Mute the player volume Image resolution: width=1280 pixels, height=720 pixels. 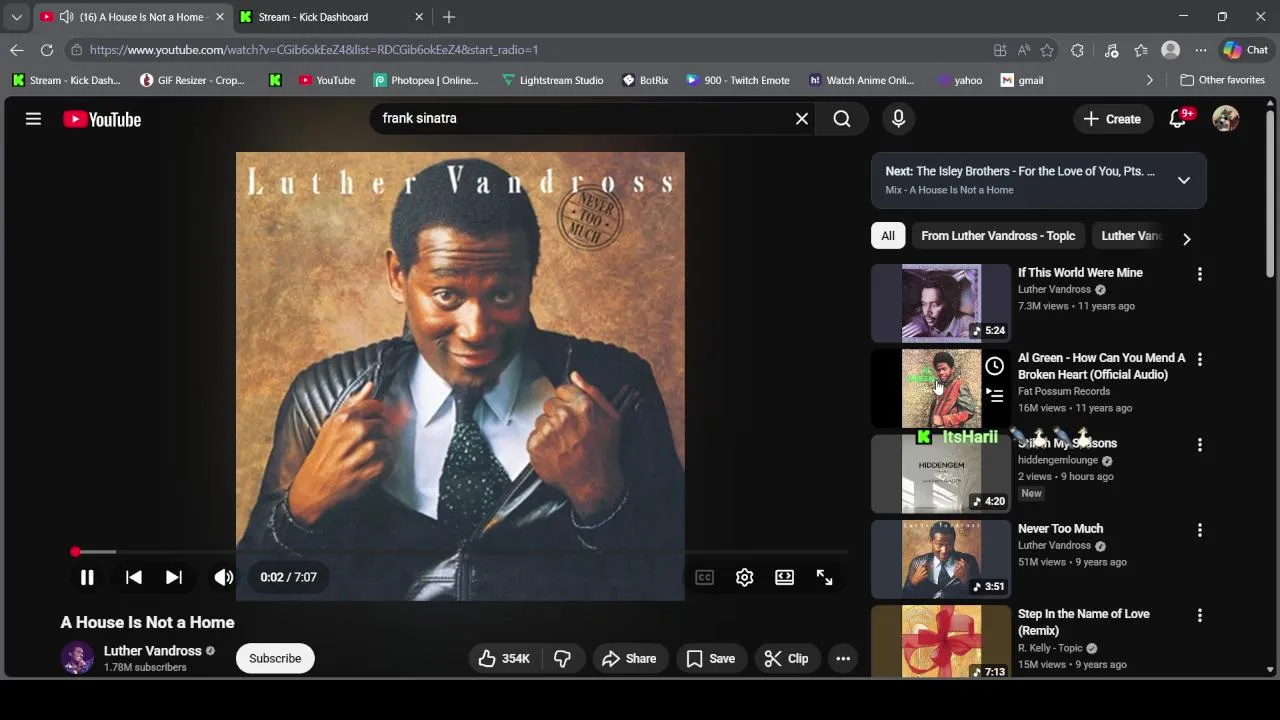click(223, 577)
